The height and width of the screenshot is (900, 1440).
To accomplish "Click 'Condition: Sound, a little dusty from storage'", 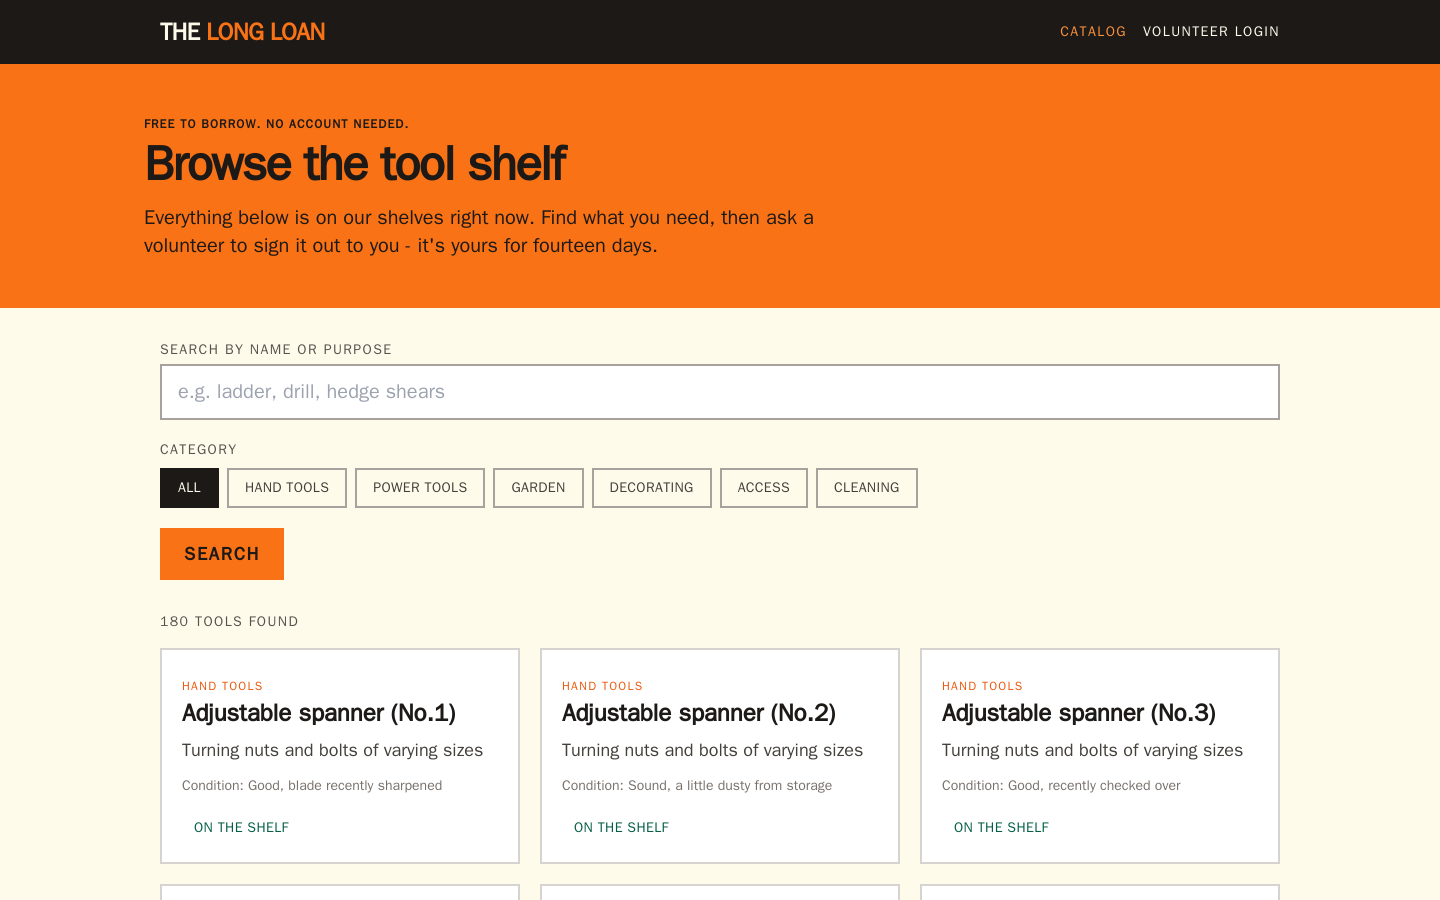I will click(x=697, y=786).
